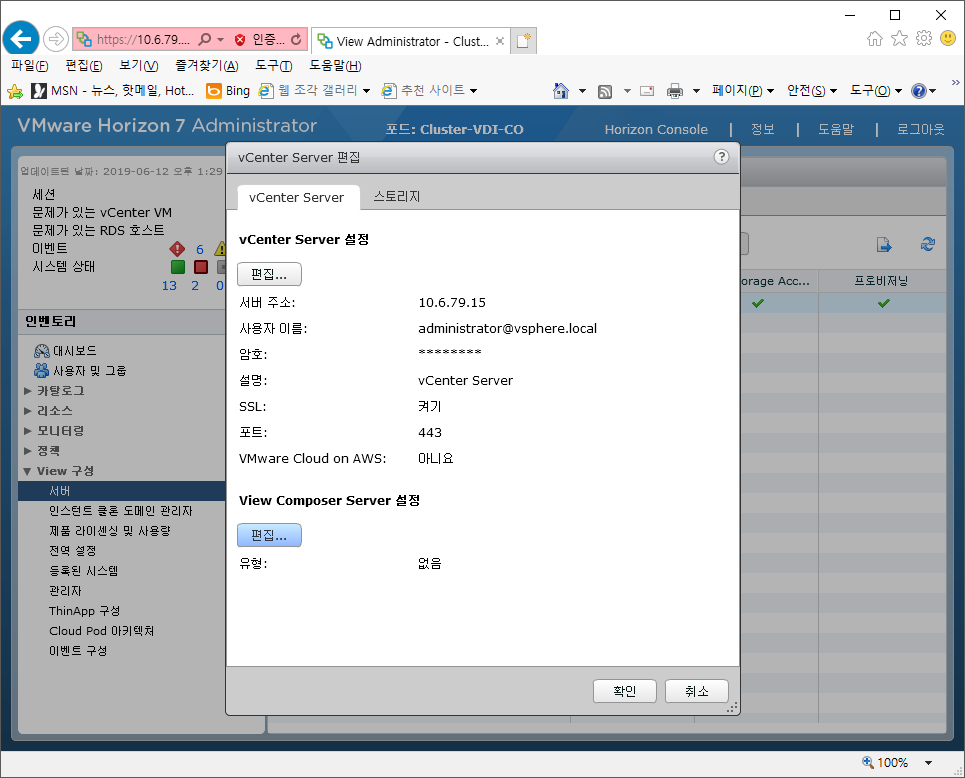Click the 로그아웃 header link
965x778 pixels.
click(920, 129)
